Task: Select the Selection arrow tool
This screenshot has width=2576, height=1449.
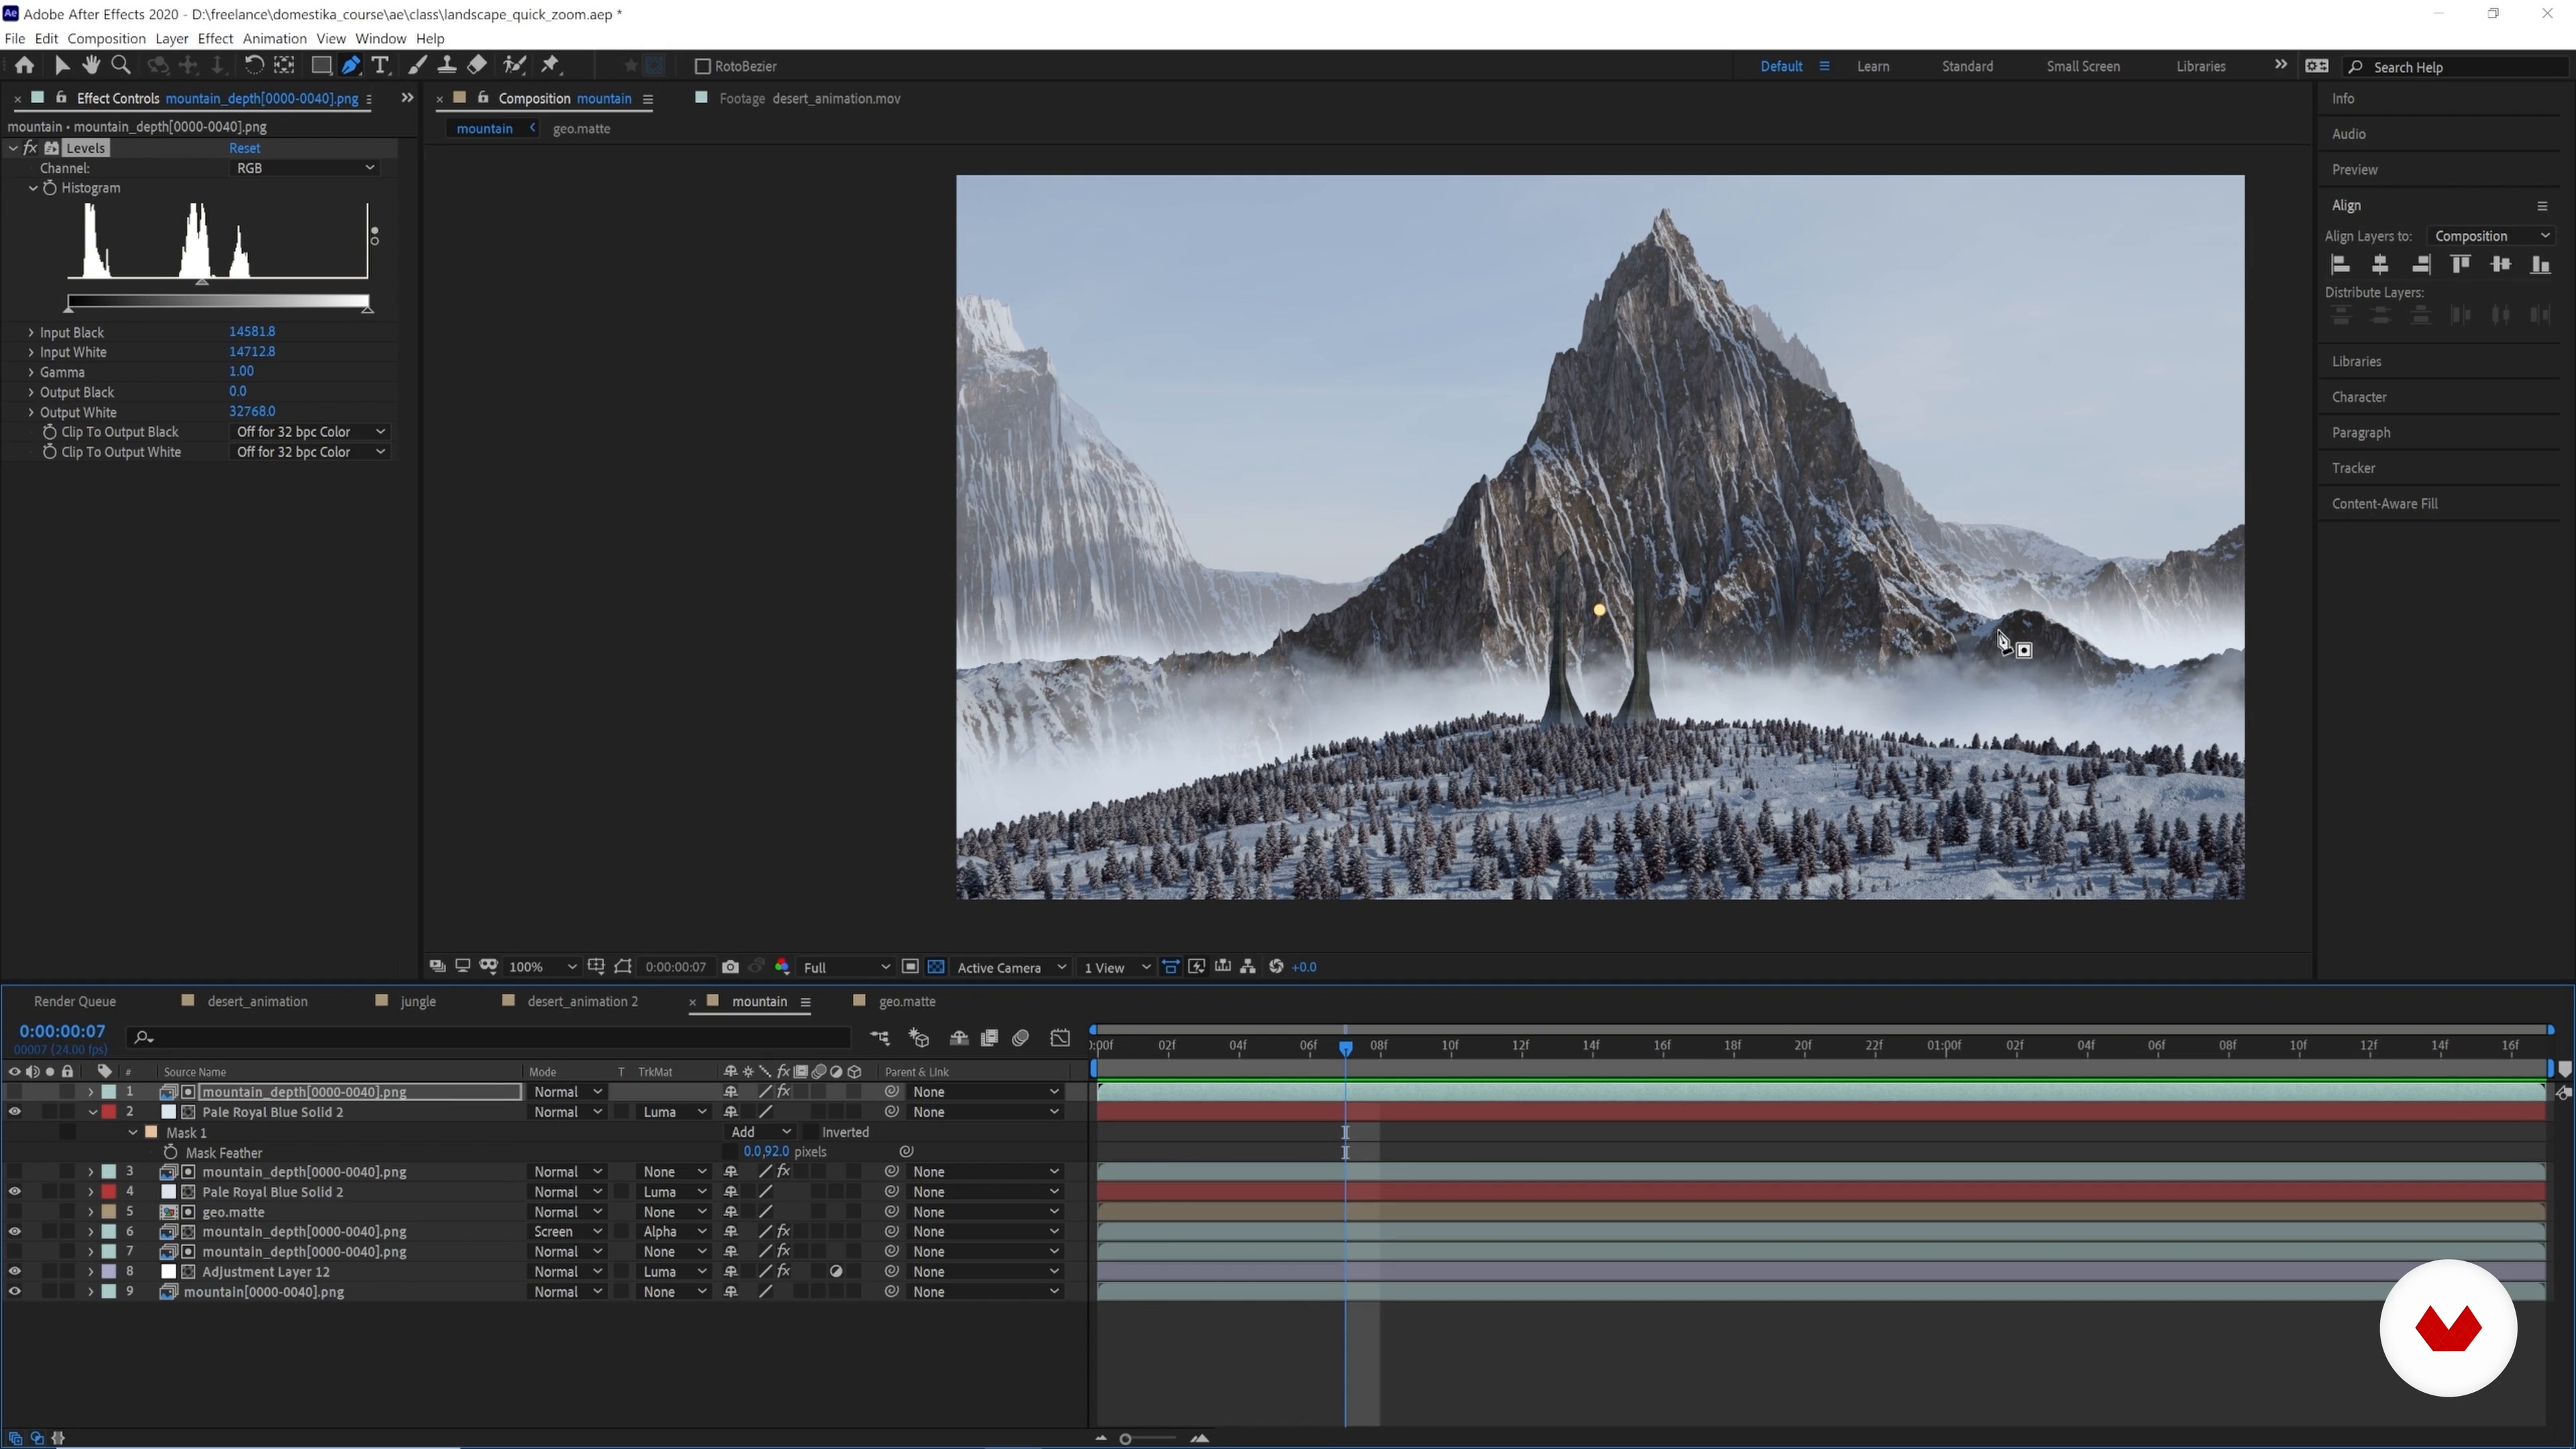Action: [62, 65]
